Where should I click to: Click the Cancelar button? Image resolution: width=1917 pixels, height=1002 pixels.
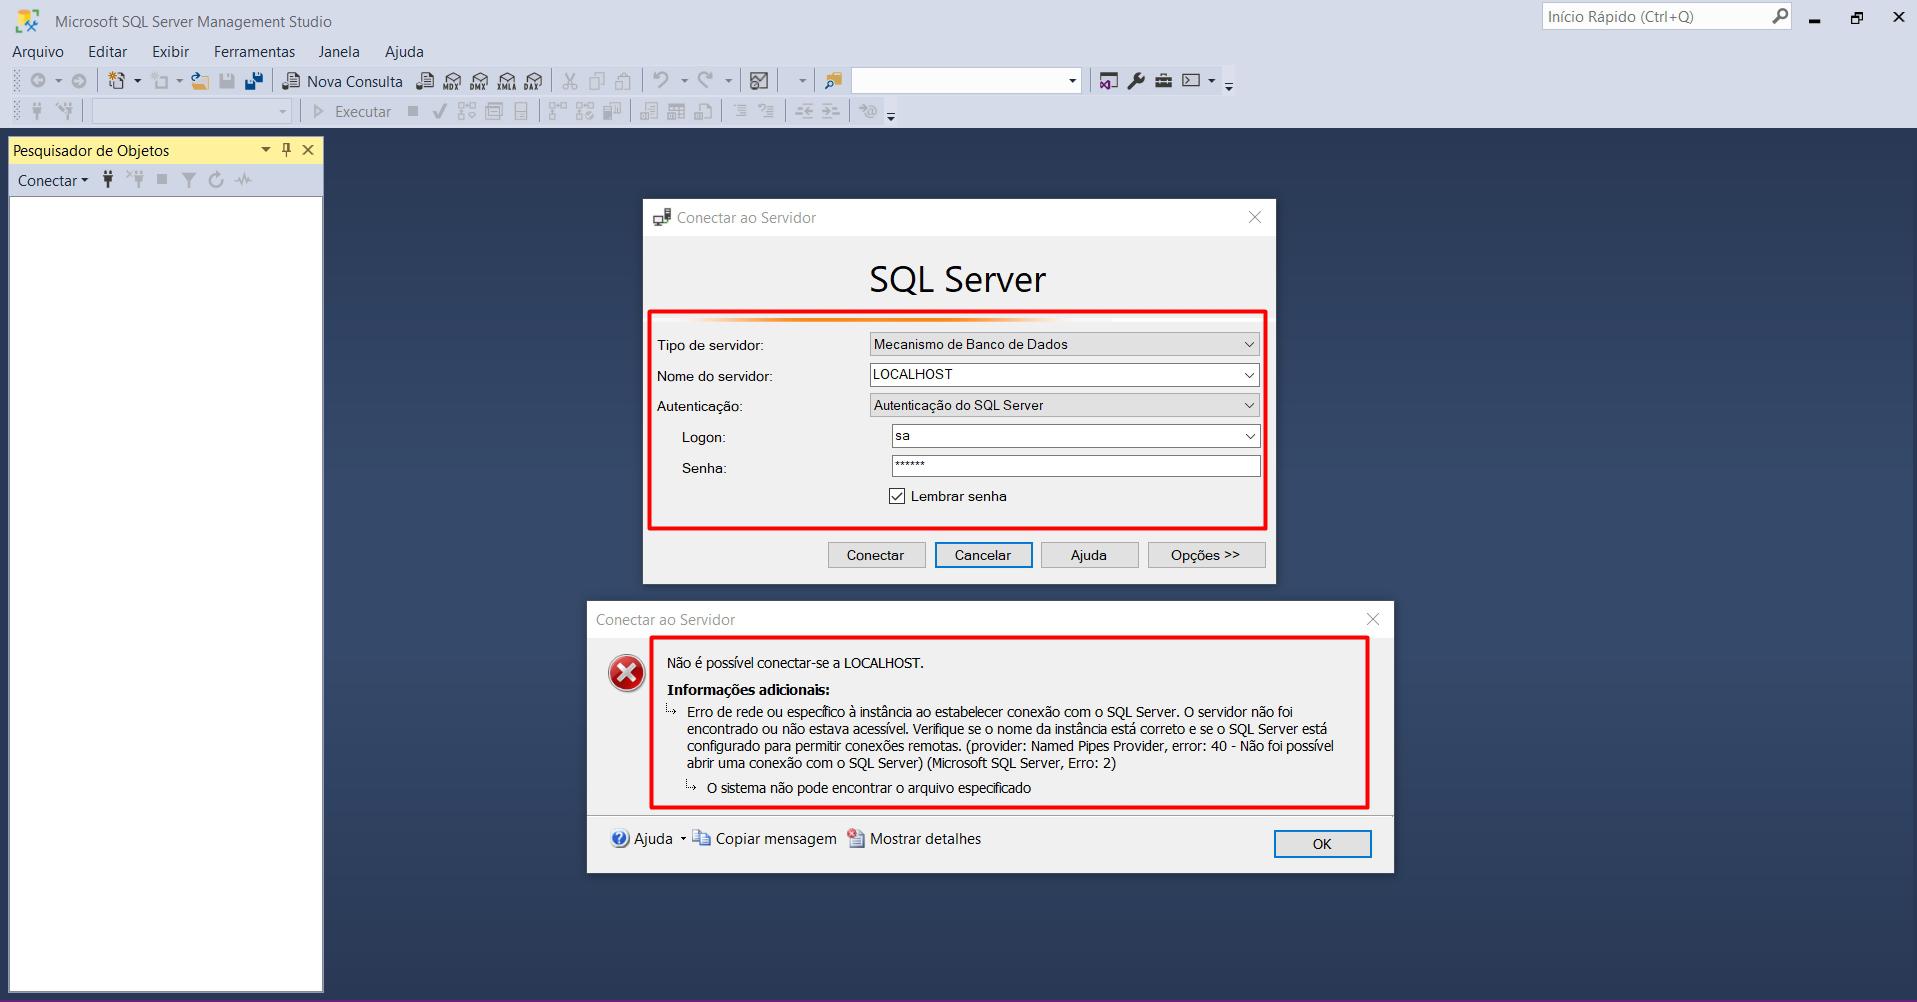point(983,555)
